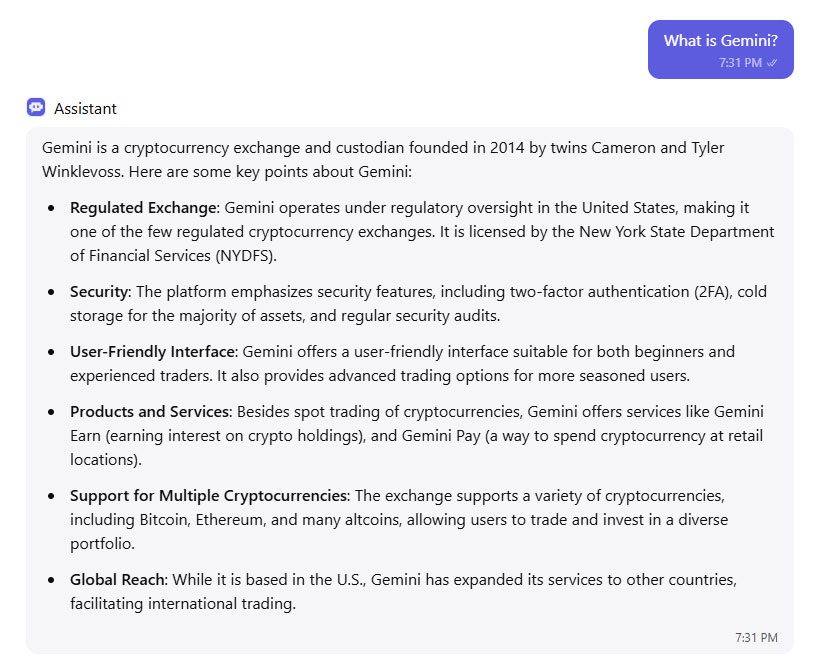Click the bold "User-Friendly Interface" heading
The width and height of the screenshot is (820, 660).
pyautogui.click(x=152, y=352)
